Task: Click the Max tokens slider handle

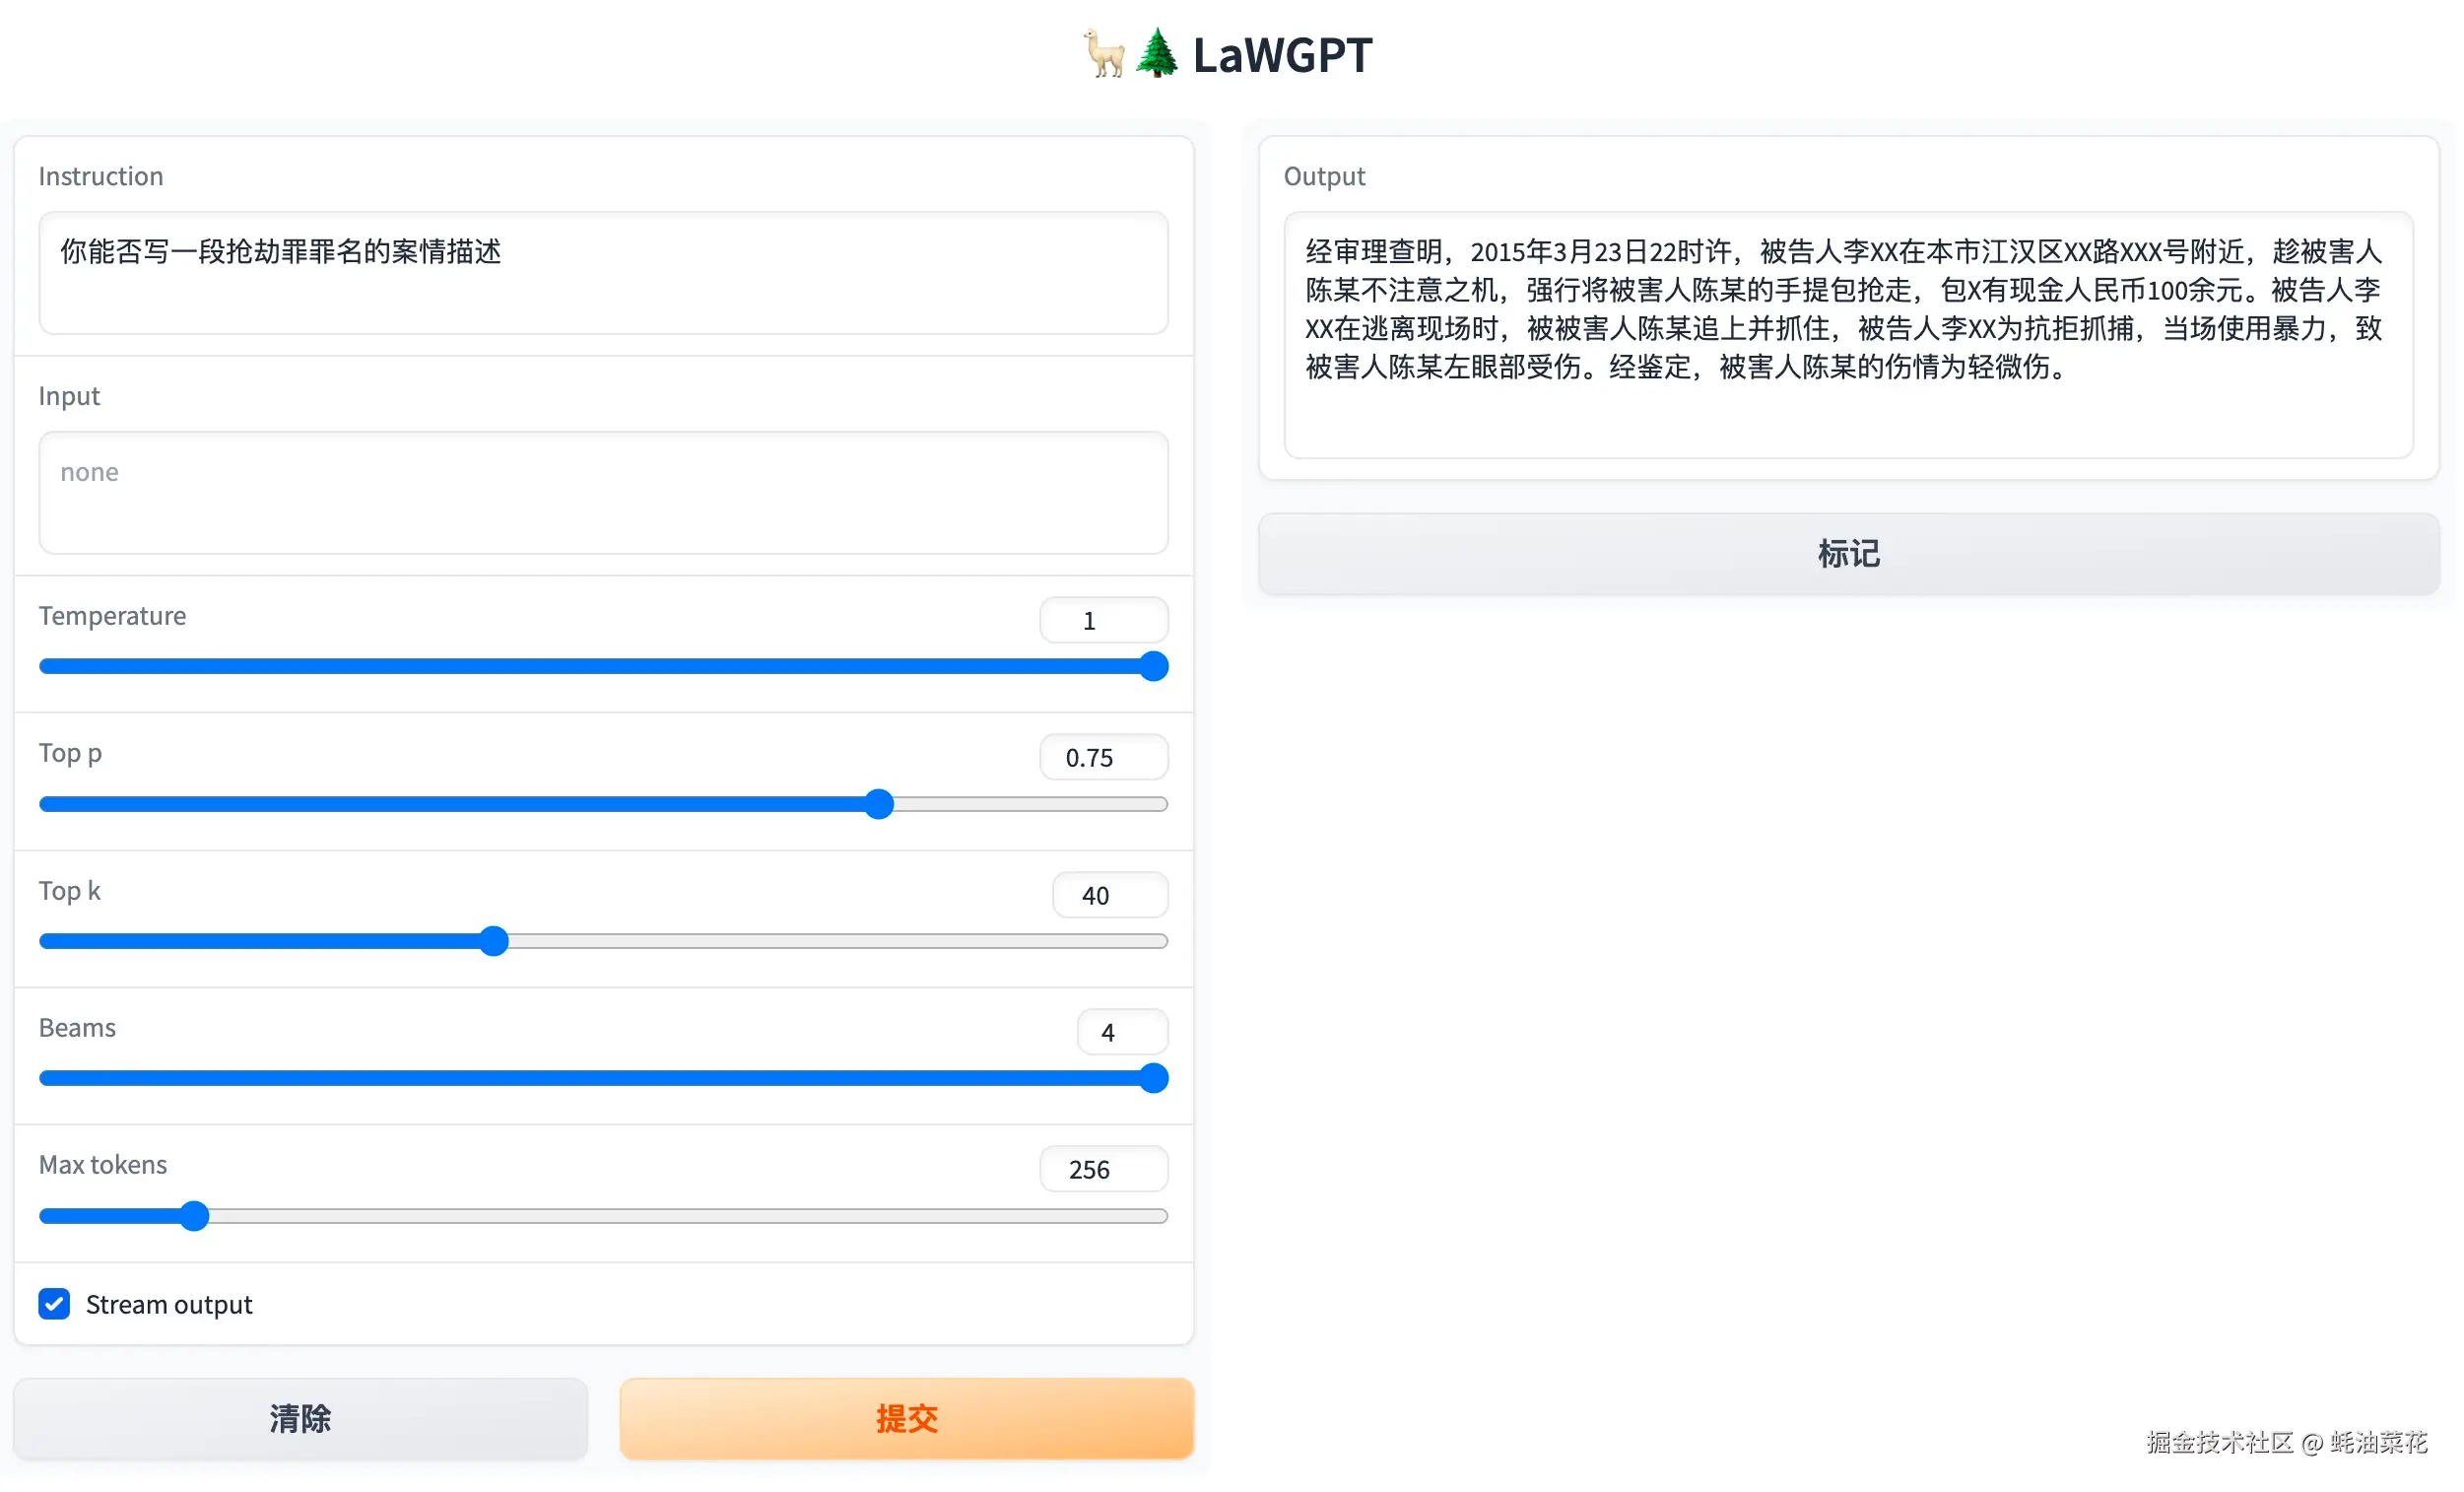Action: (194, 1215)
